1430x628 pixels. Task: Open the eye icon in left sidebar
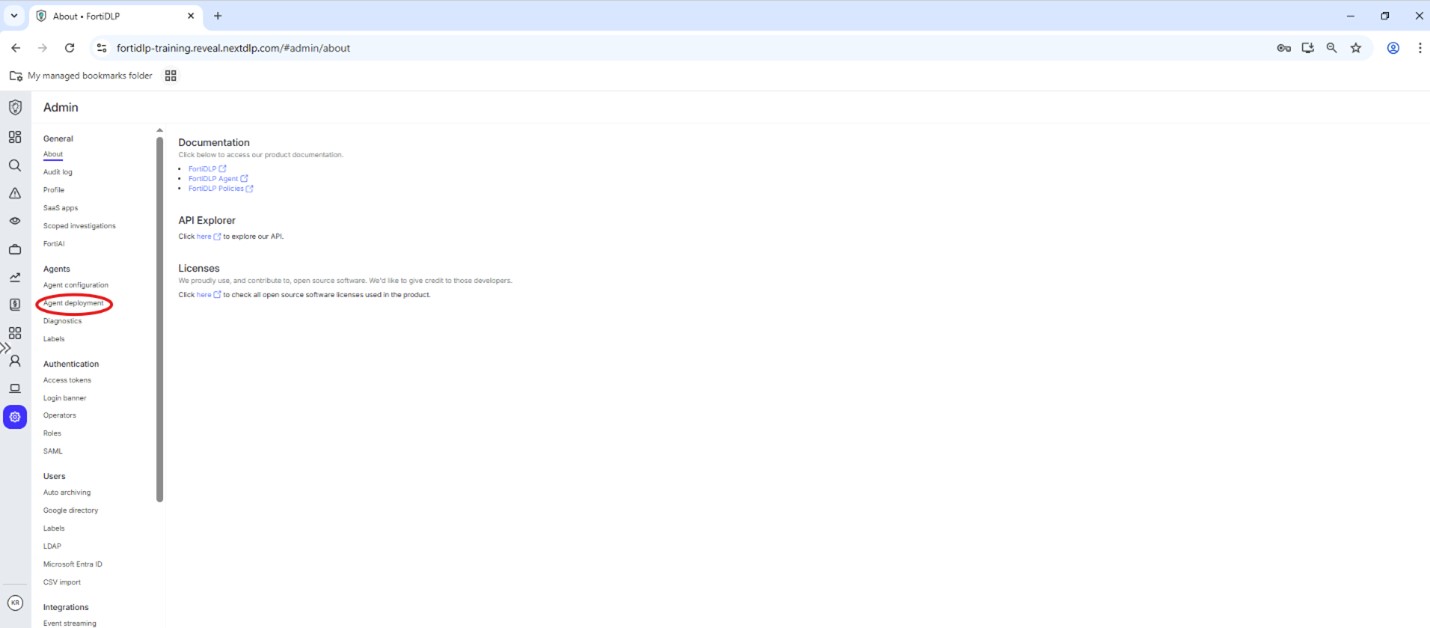click(15, 221)
